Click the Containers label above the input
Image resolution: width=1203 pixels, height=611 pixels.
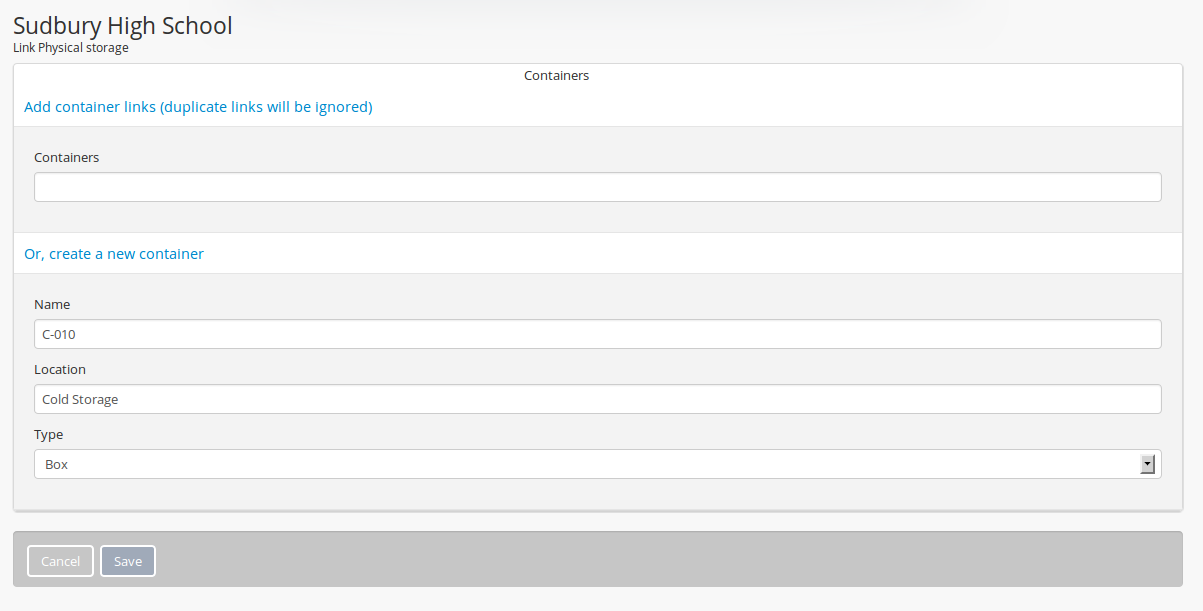point(67,157)
